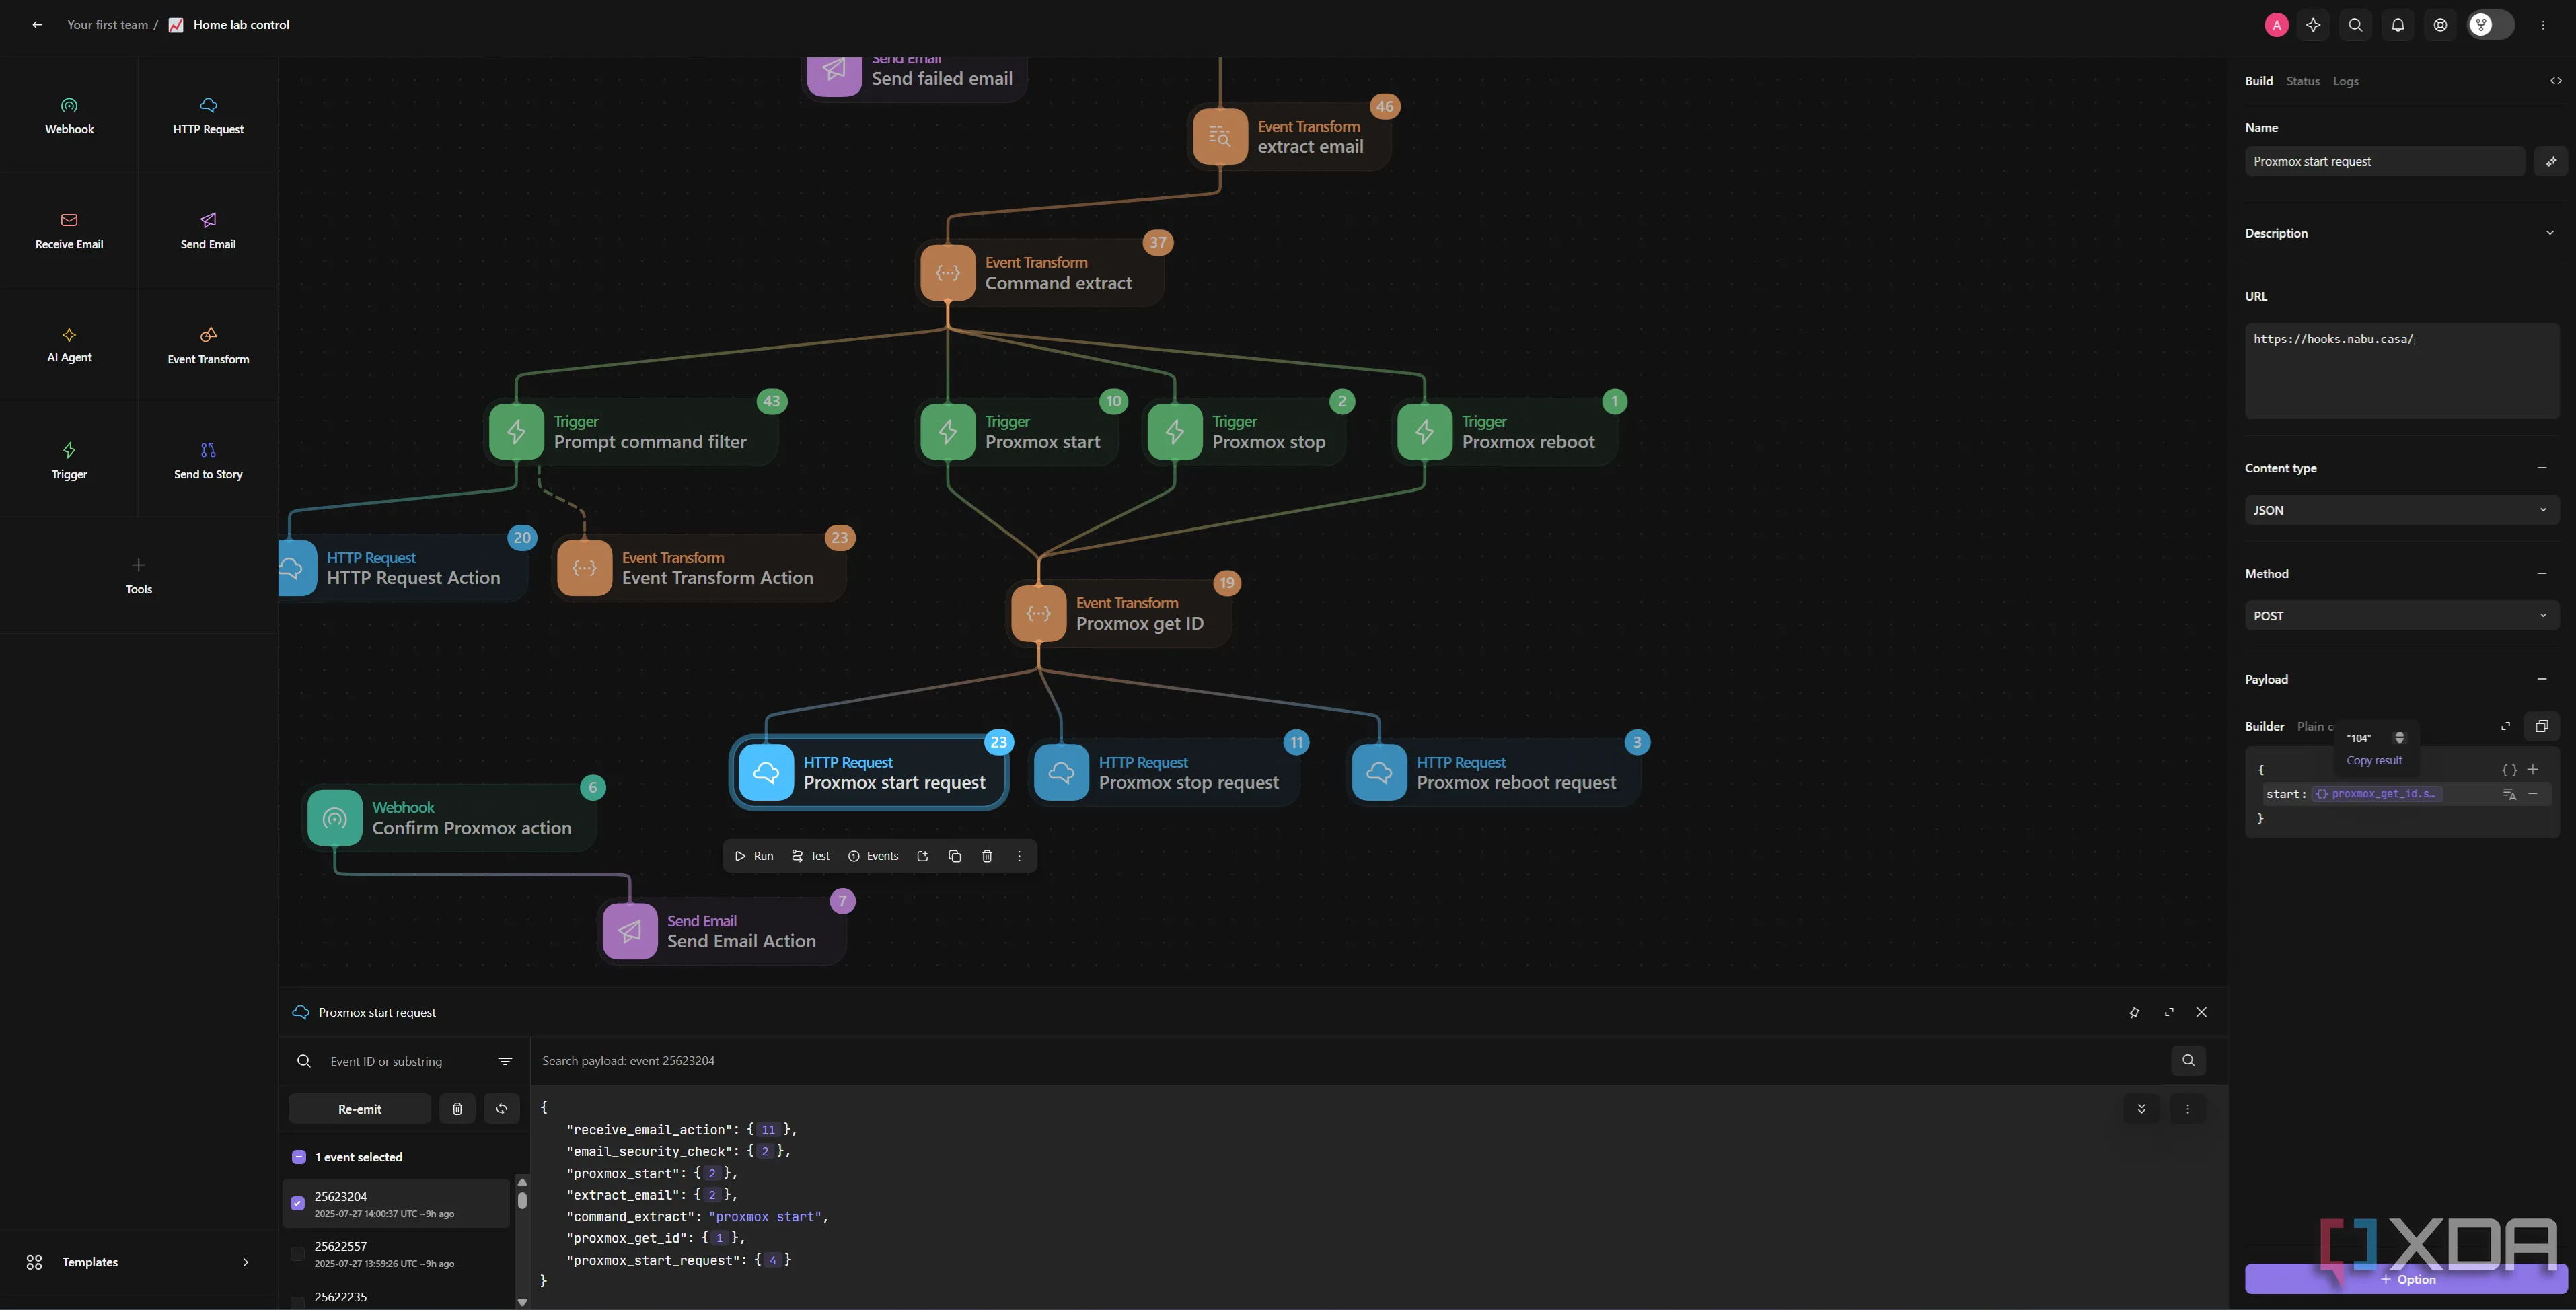
Task: Expand the Description section
Action: tap(2549, 233)
